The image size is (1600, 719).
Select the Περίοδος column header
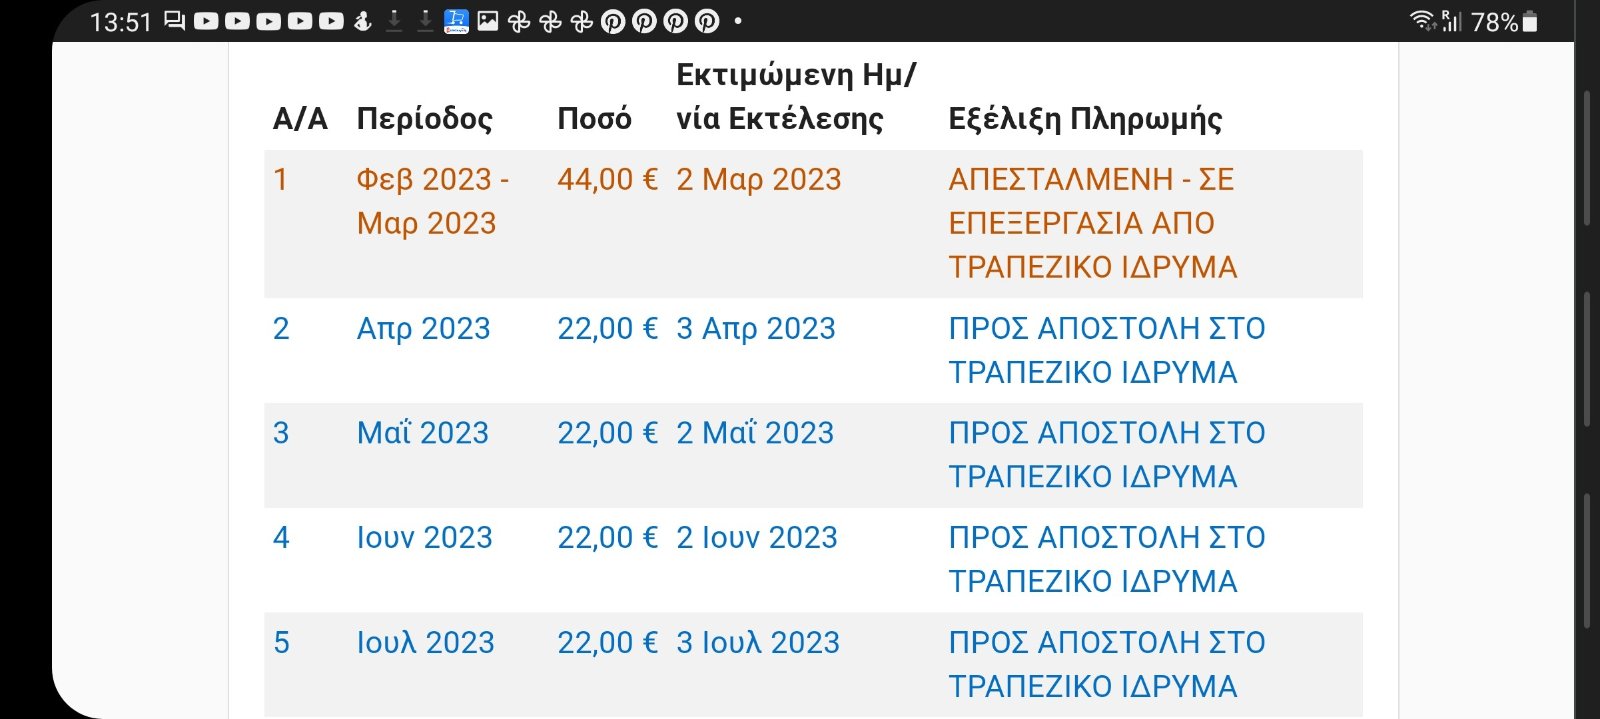coord(425,119)
